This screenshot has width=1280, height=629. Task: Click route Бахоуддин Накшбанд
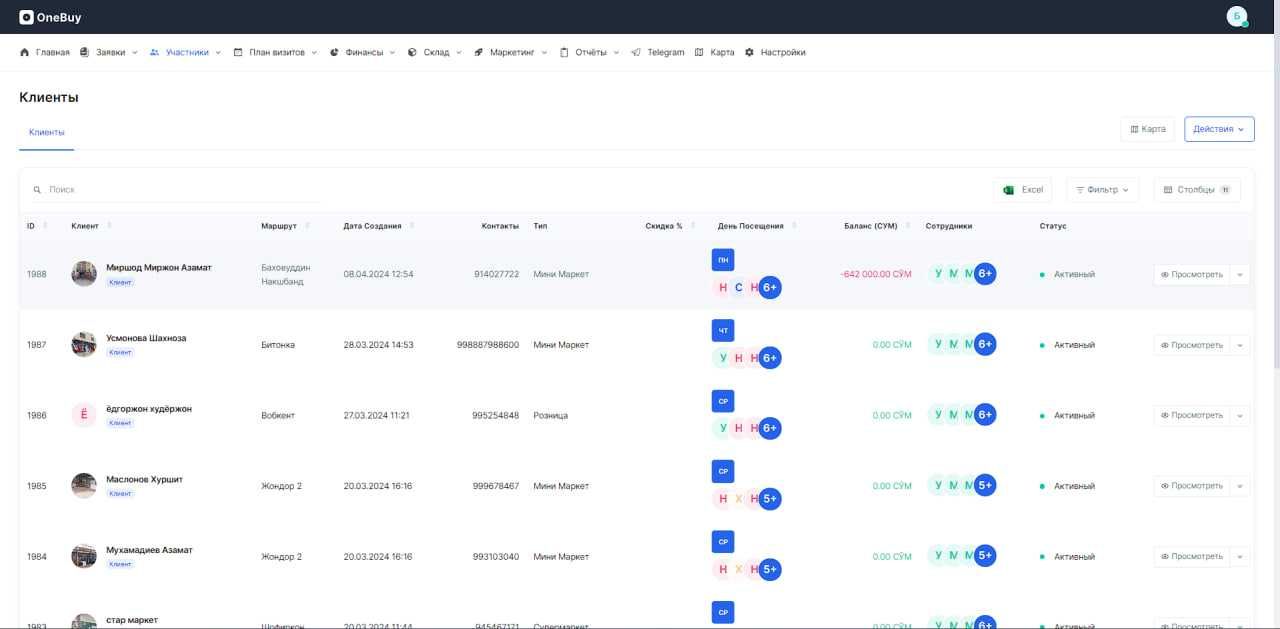tap(286, 274)
